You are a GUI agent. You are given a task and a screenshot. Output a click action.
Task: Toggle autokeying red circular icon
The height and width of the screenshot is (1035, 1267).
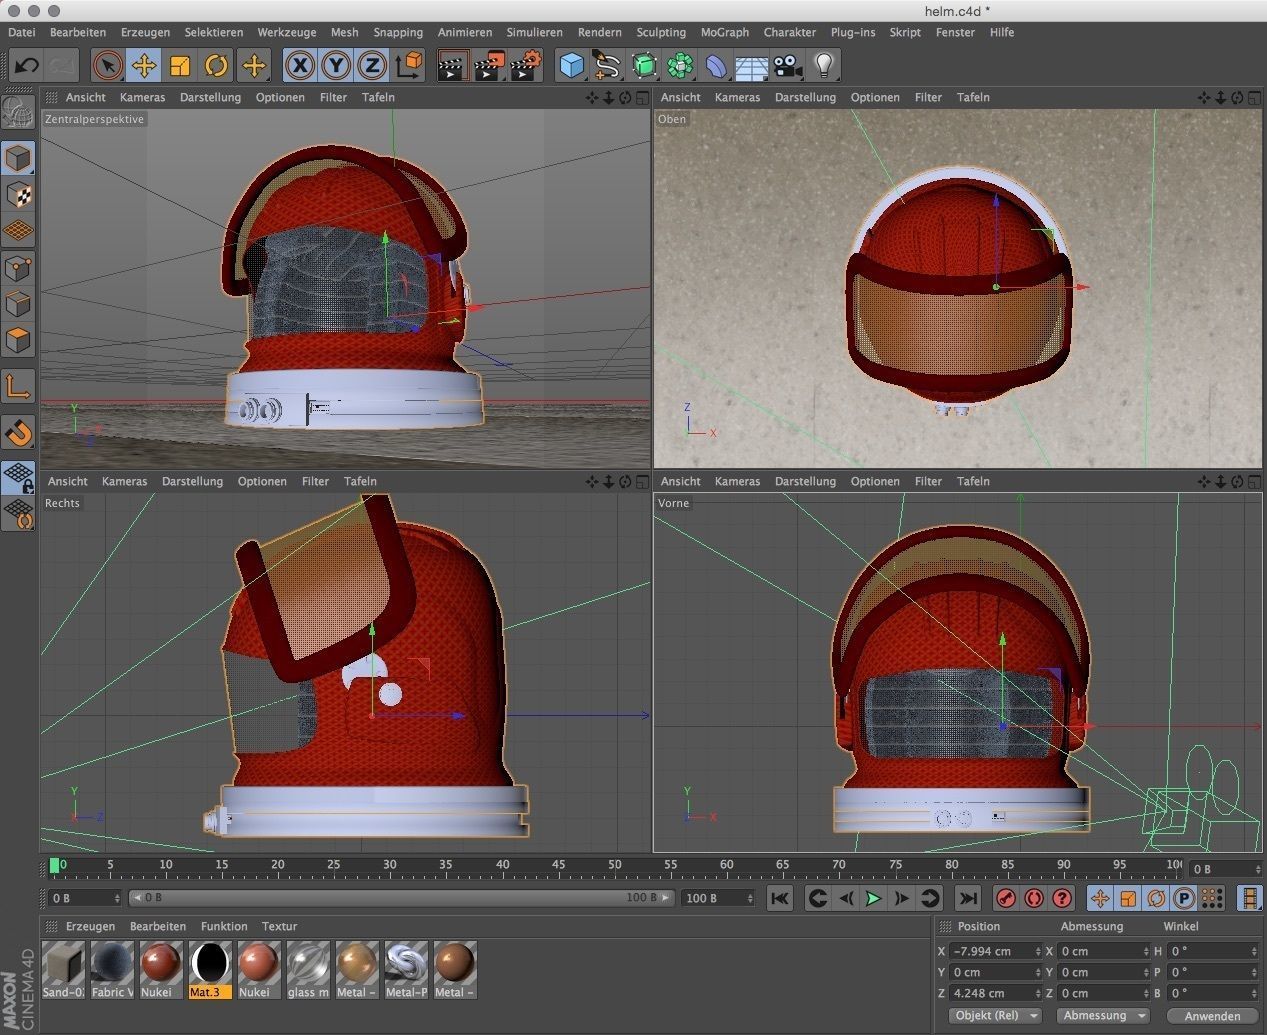1034,898
